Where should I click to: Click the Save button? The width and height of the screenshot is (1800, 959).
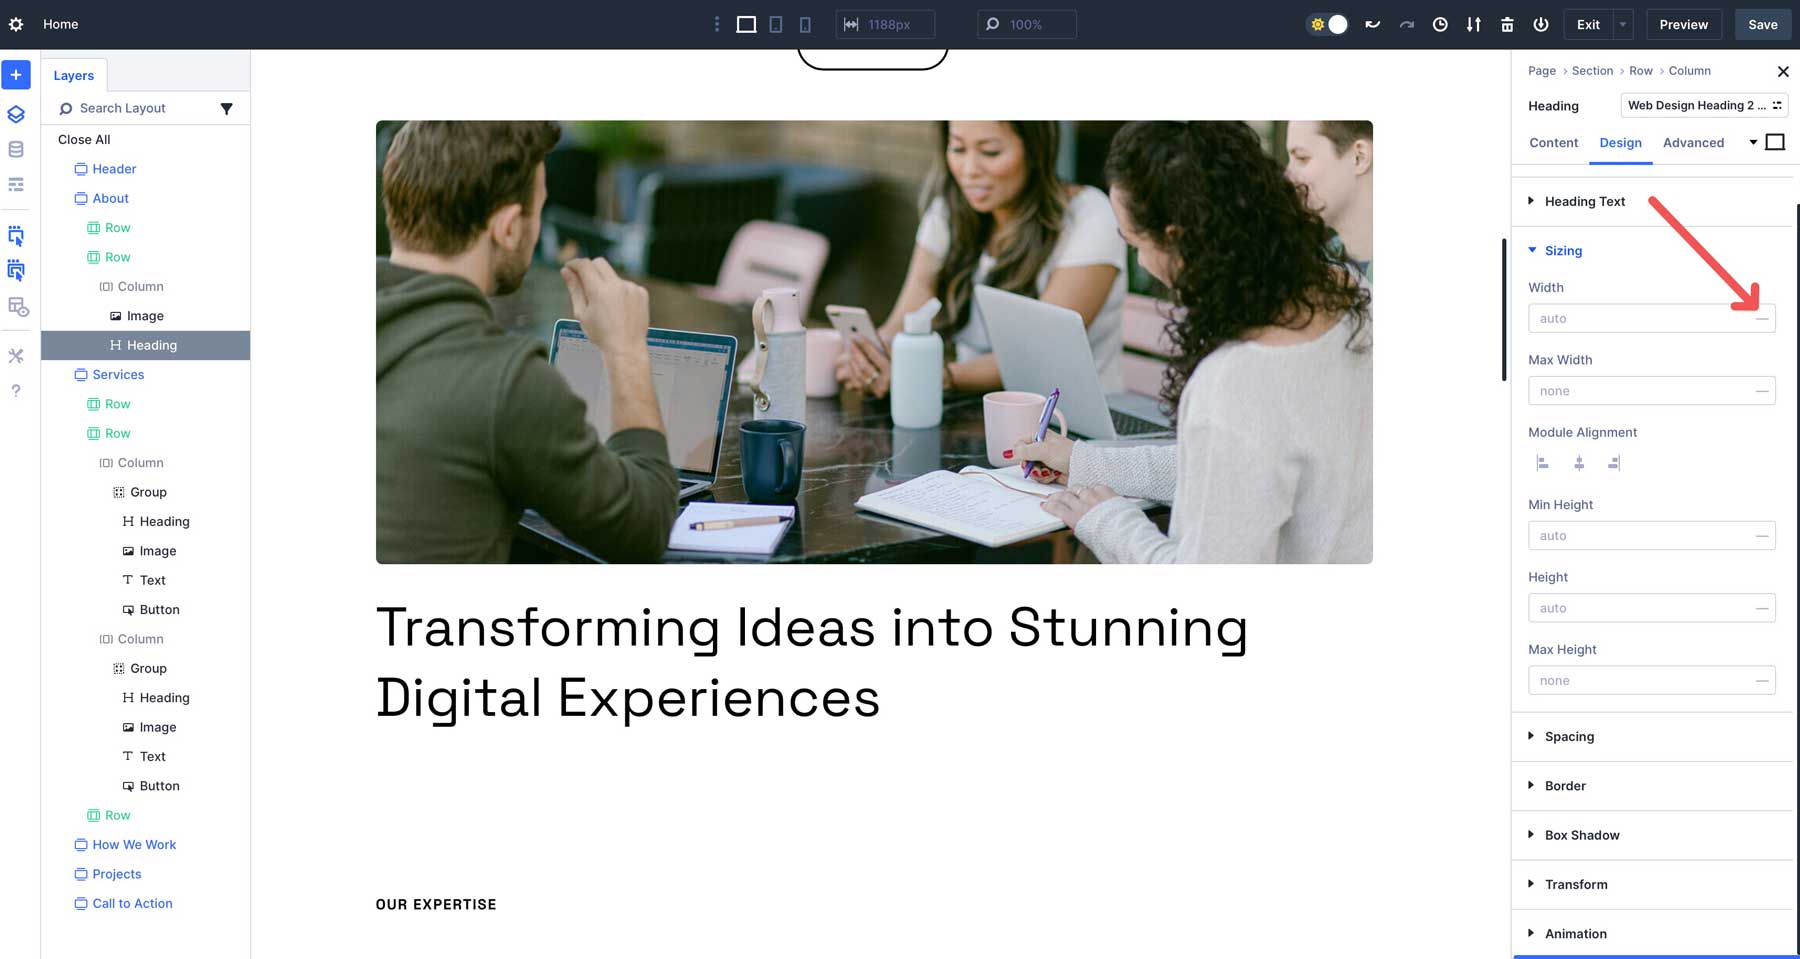click(x=1762, y=24)
